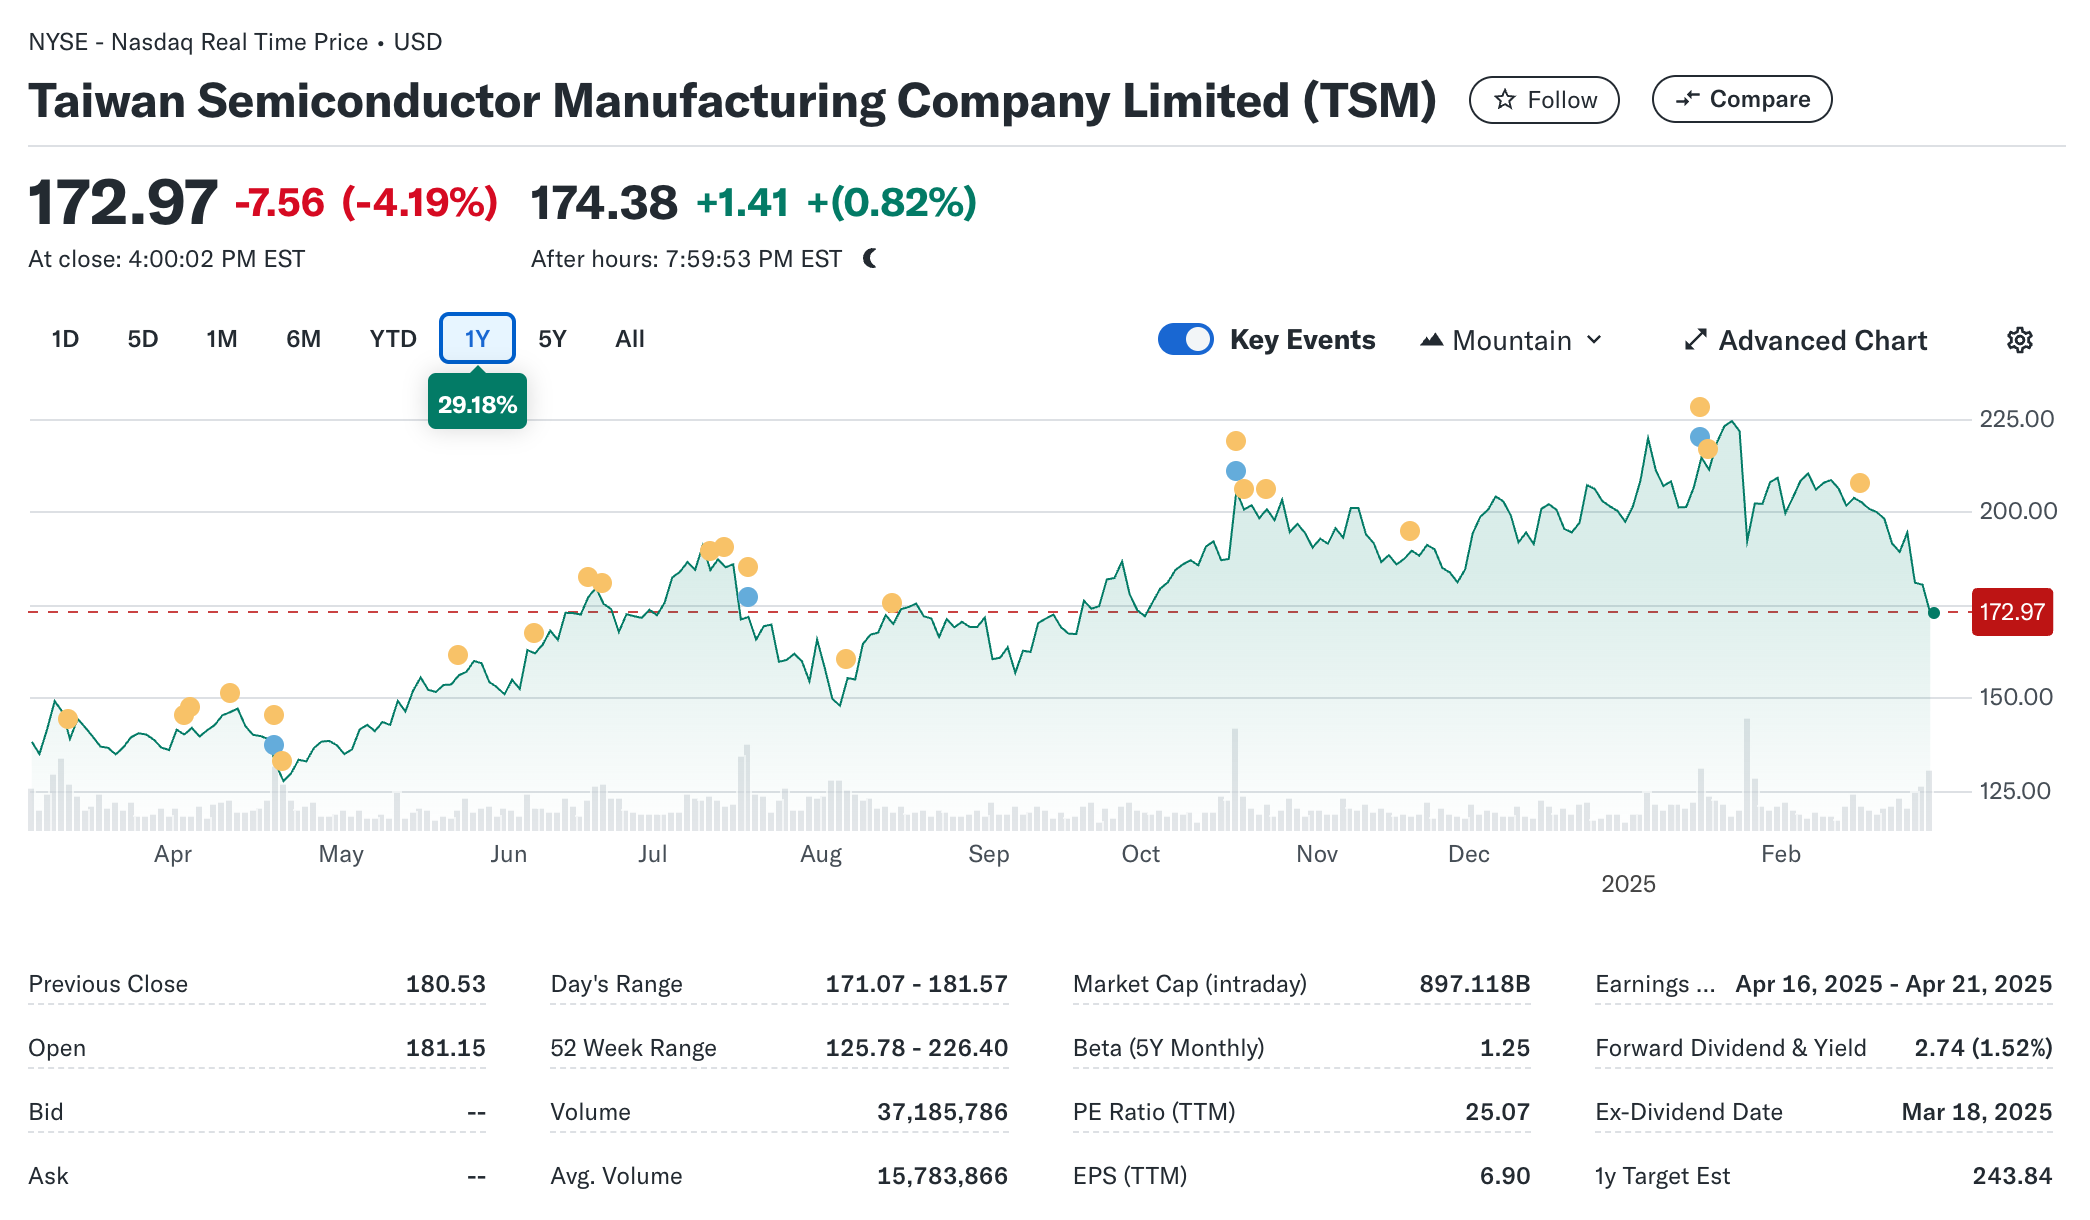Expand the truncated Earnings date label
The height and width of the screenshot is (1220, 2090).
pyautogui.click(x=1654, y=984)
